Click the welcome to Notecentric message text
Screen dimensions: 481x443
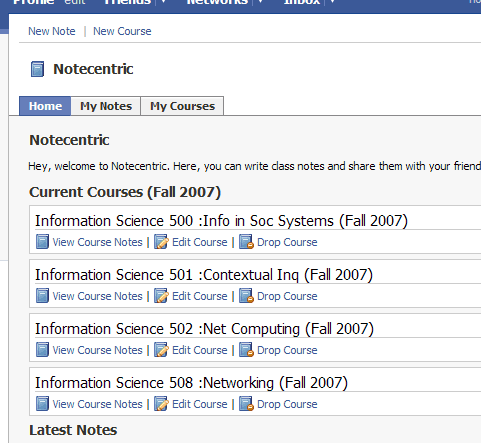click(x=255, y=166)
